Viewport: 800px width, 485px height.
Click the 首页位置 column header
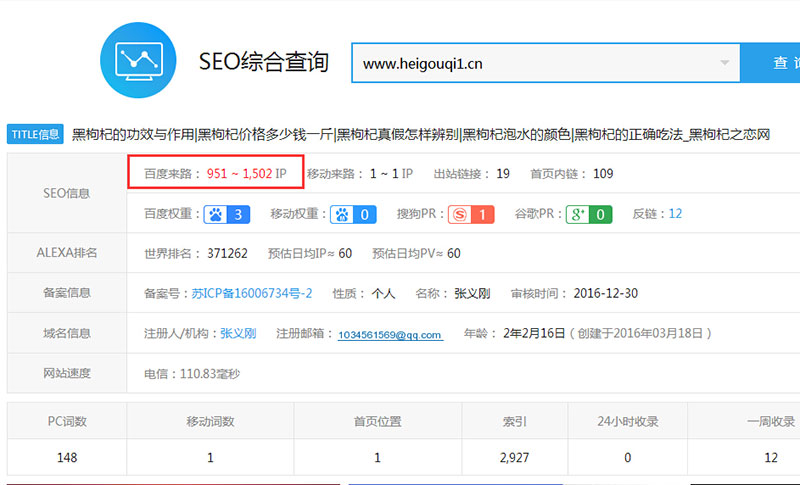tap(378, 421)
